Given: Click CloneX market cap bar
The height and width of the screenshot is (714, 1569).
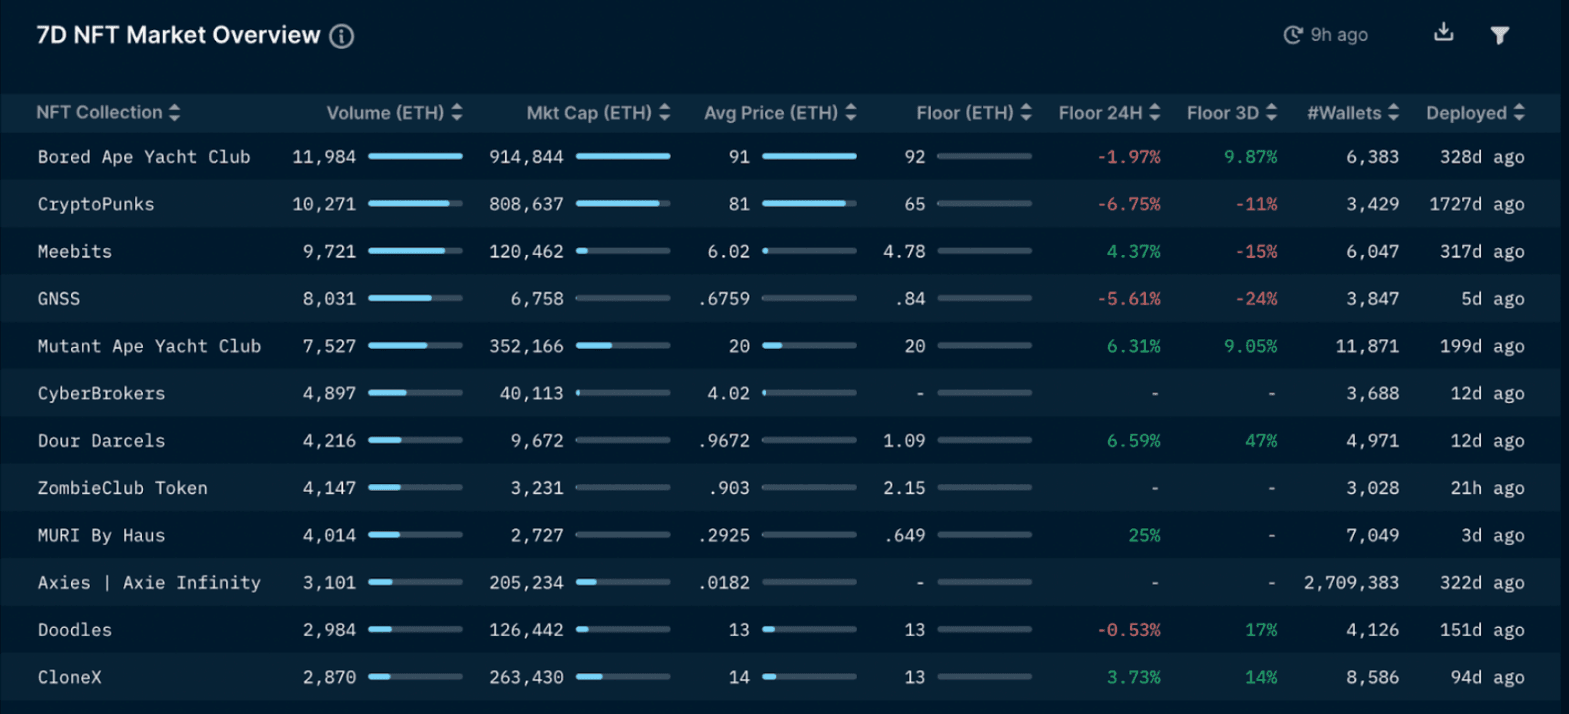Looking at the screenshot, I should (x=622, y=677).
